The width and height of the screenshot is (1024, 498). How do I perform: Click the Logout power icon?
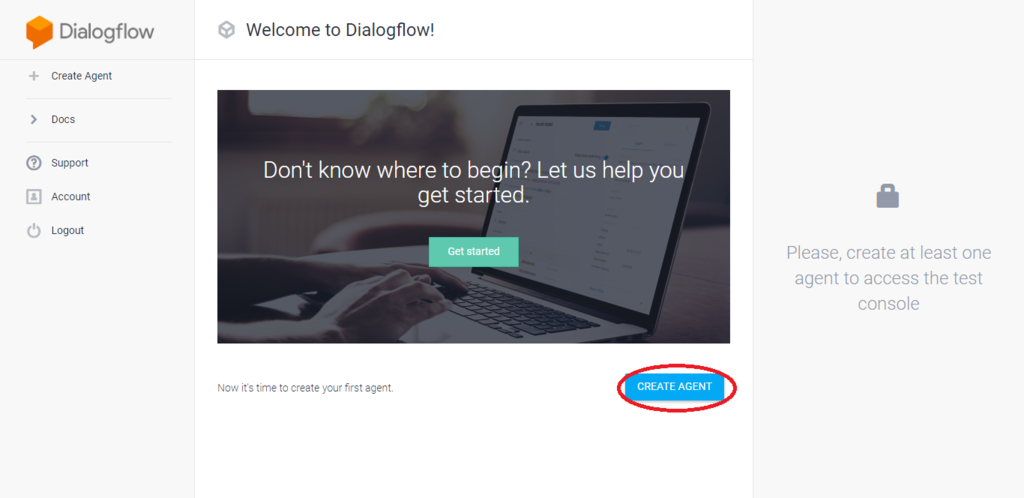click(x=34, y=230)
